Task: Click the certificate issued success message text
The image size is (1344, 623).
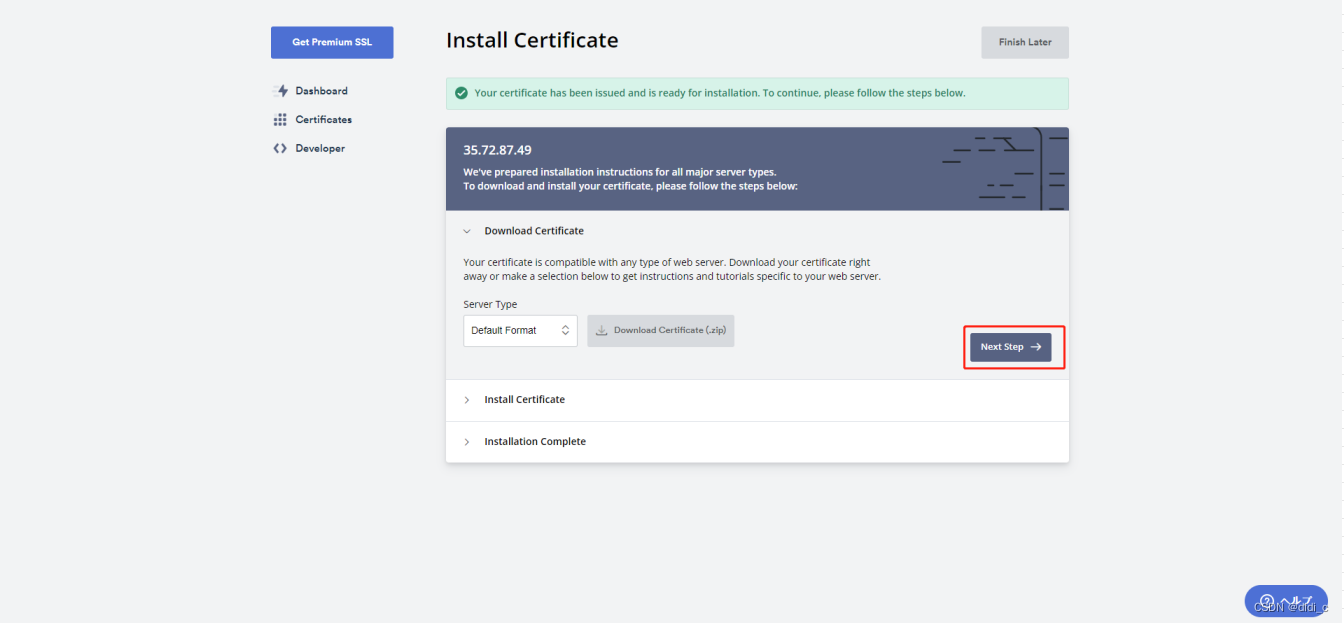Action: pyautogui.click(x=720, y=93)
